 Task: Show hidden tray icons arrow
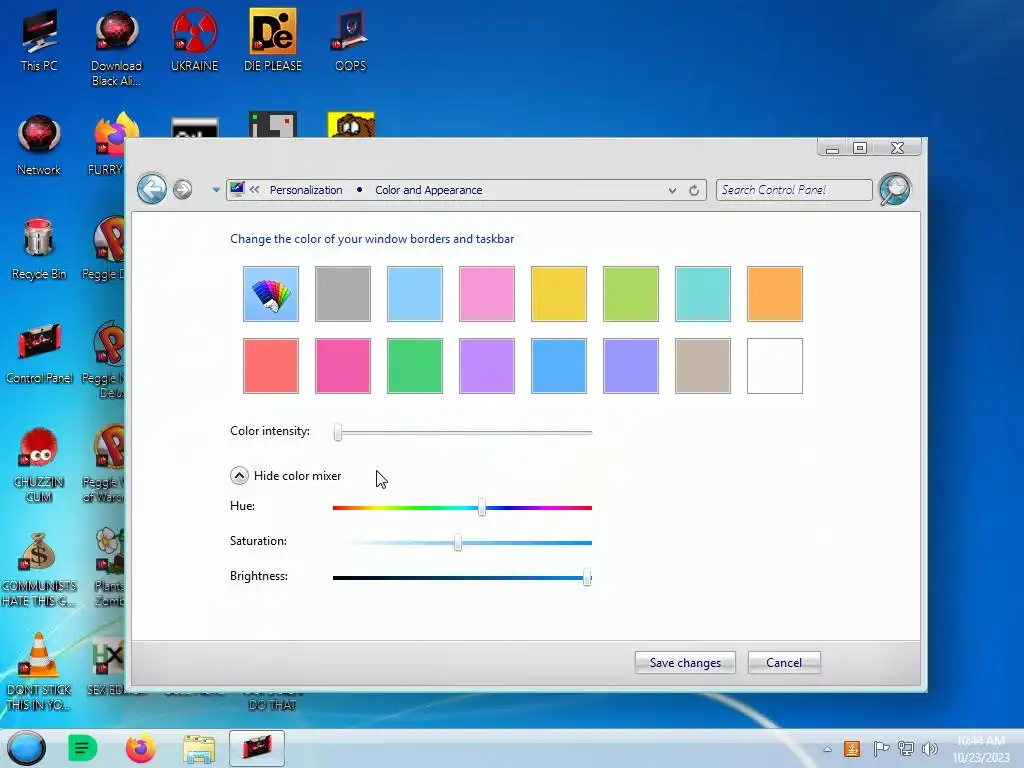[x=827, y=749]
